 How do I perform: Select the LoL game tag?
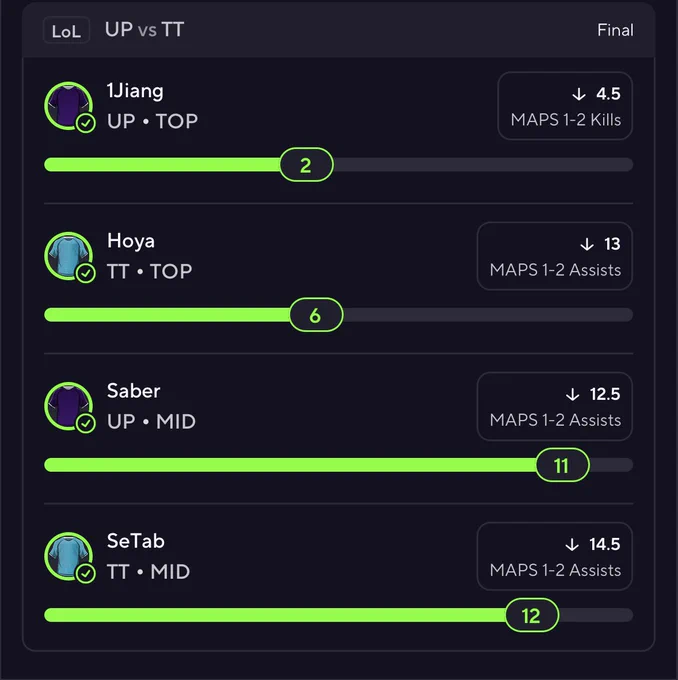pyautogui.click(x=66, y=30)
